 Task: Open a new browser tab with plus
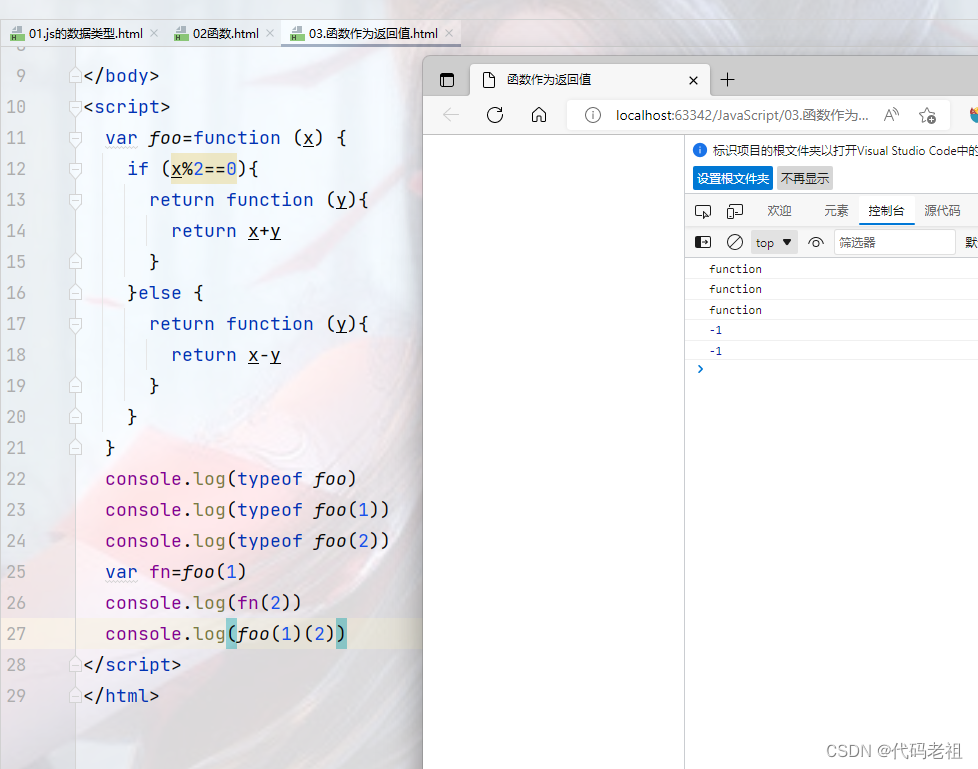(x=727, y=80)
